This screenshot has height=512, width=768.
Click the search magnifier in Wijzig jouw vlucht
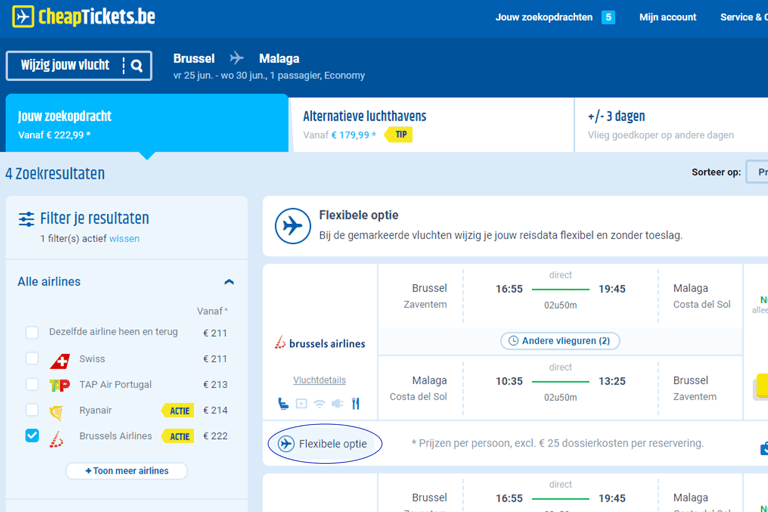pos(137,66)
